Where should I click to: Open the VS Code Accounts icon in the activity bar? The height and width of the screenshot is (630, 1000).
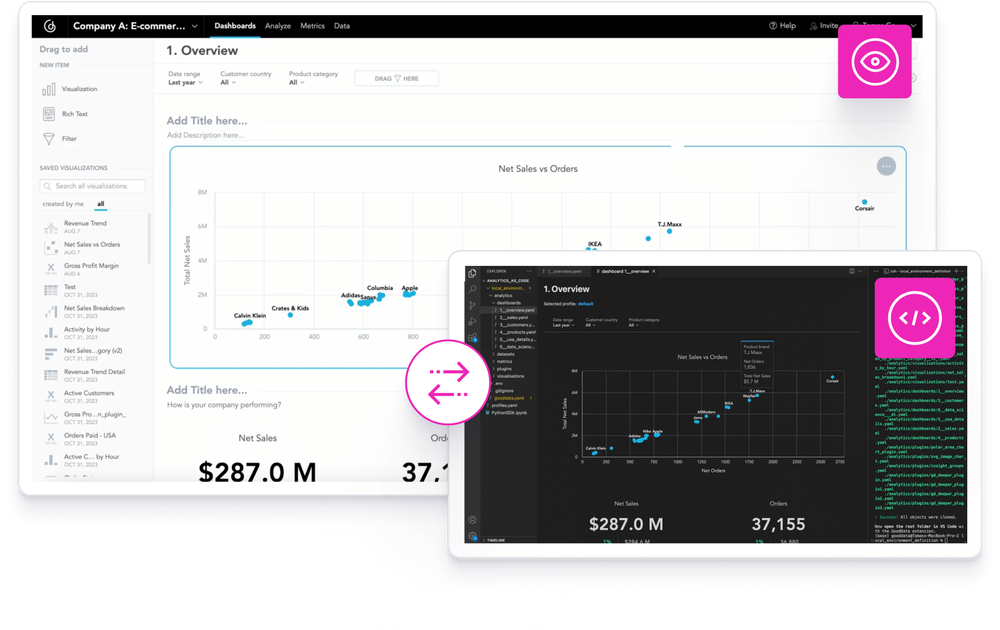(473, 520)
